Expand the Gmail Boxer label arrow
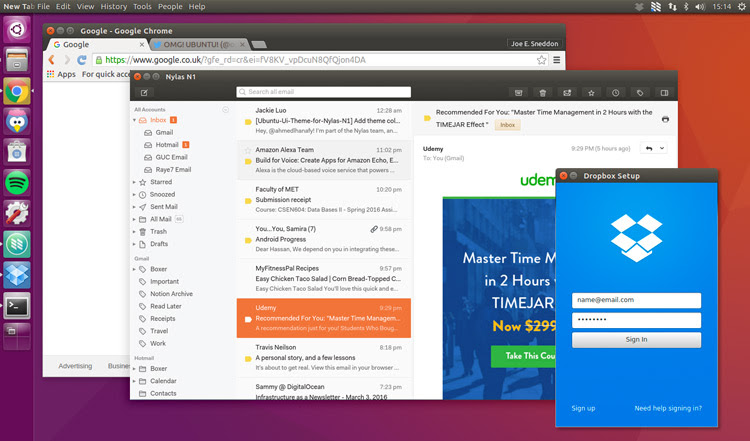Screen dimensions: 750x441 [x=134, y=269]
